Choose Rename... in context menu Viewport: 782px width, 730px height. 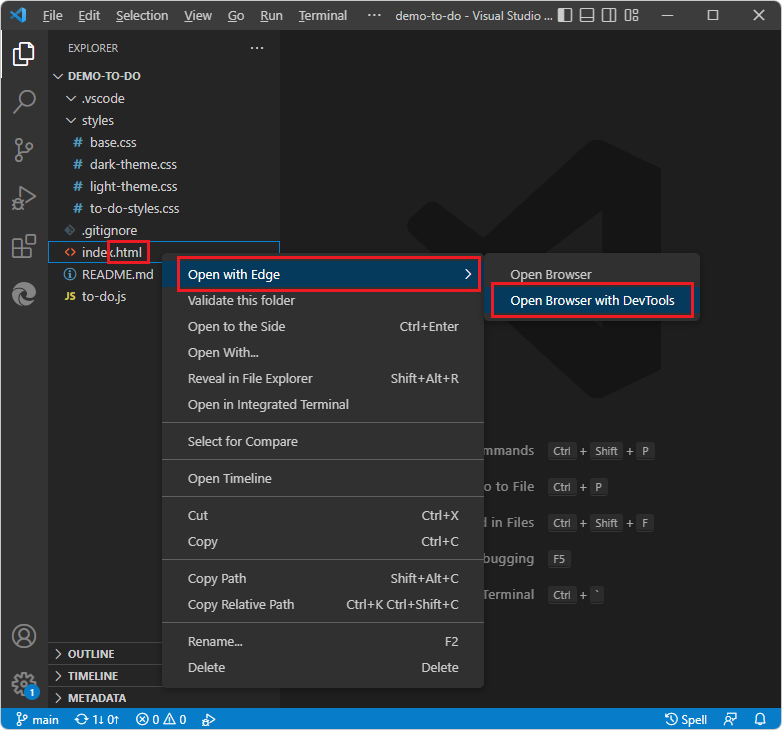pos(323,641)
